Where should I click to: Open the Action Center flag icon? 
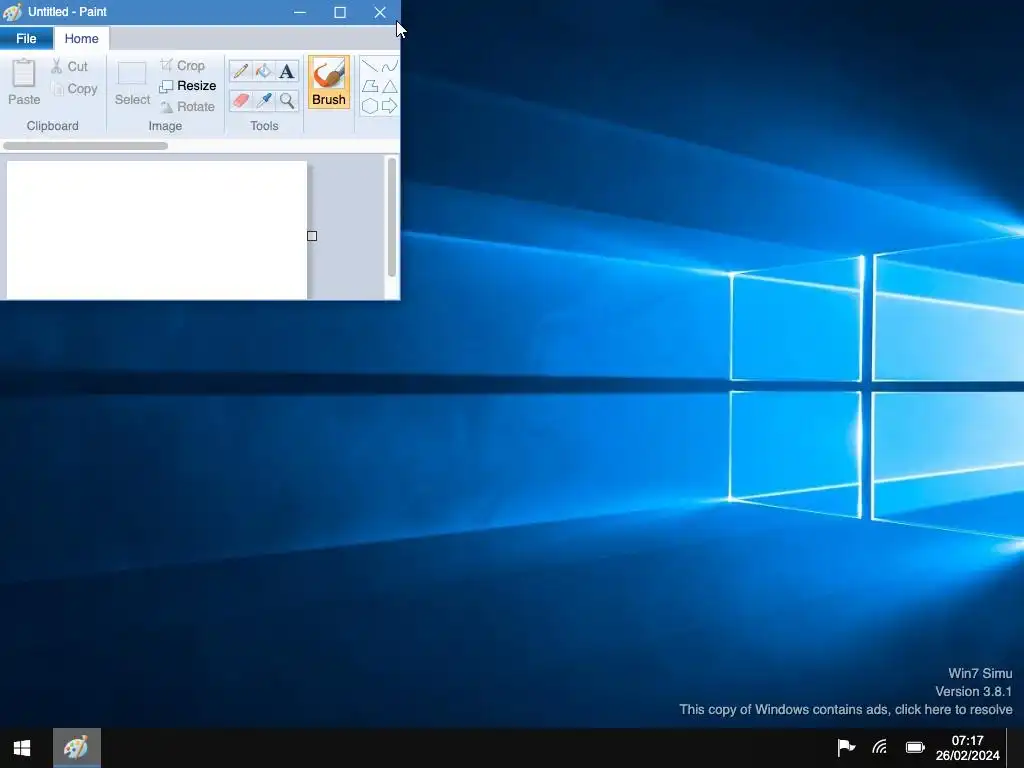[846, 747]
